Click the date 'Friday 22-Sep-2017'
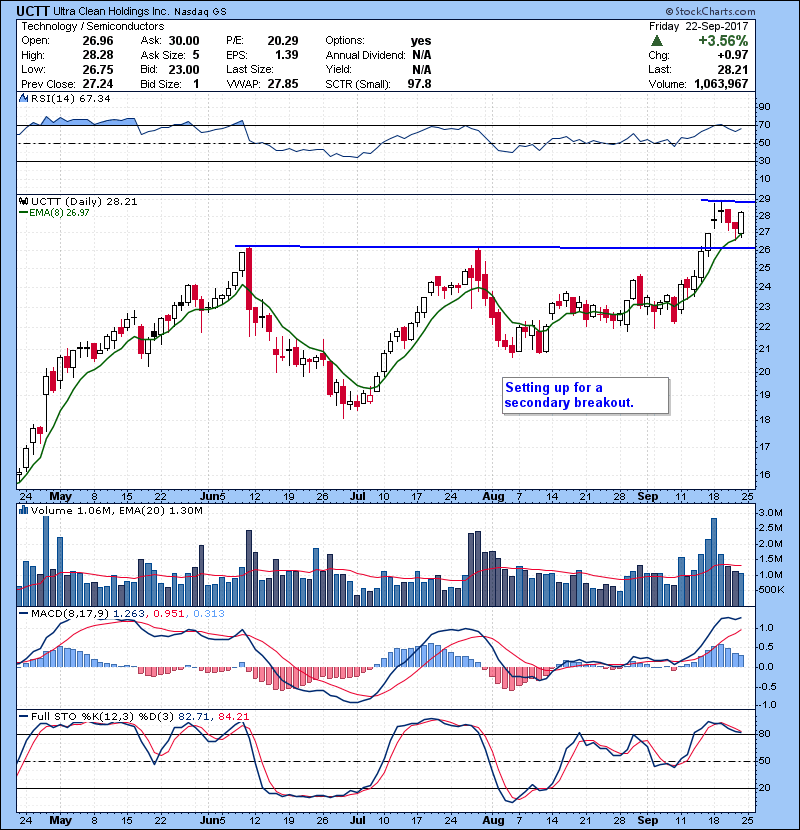 [698, 26]
